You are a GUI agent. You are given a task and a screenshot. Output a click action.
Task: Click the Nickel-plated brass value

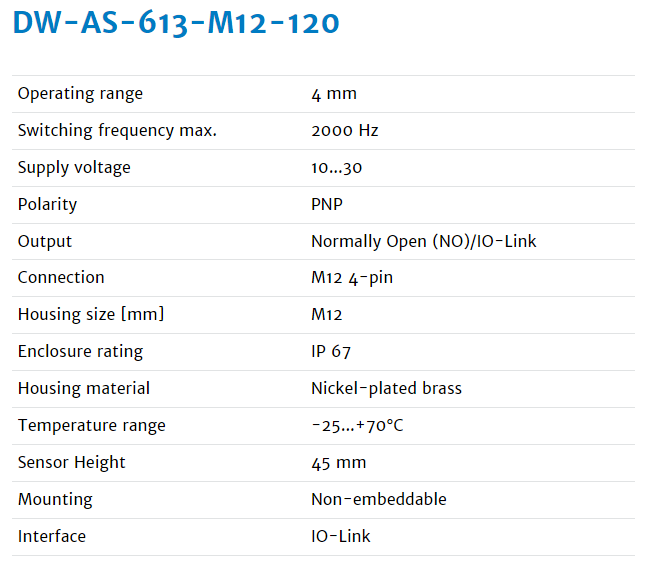tap(386, 389)
